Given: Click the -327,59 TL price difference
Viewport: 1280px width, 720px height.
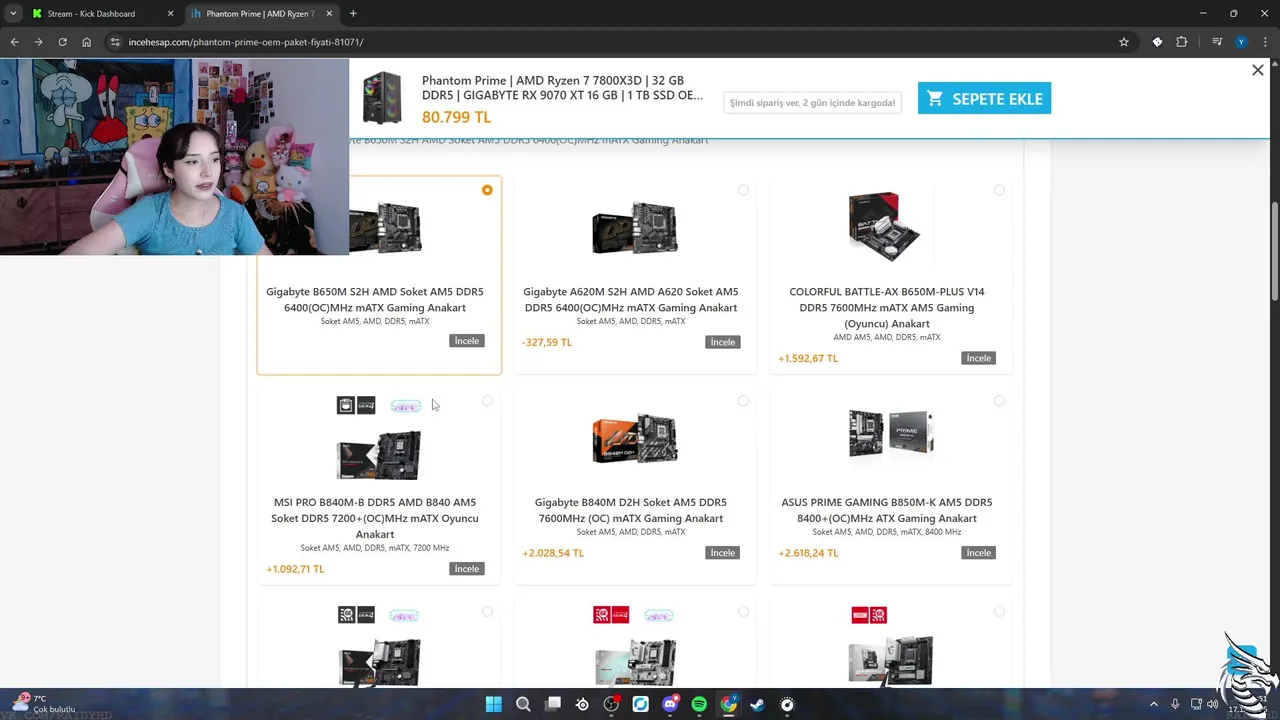Looking at the screenshot, I should tap(547, 342).
